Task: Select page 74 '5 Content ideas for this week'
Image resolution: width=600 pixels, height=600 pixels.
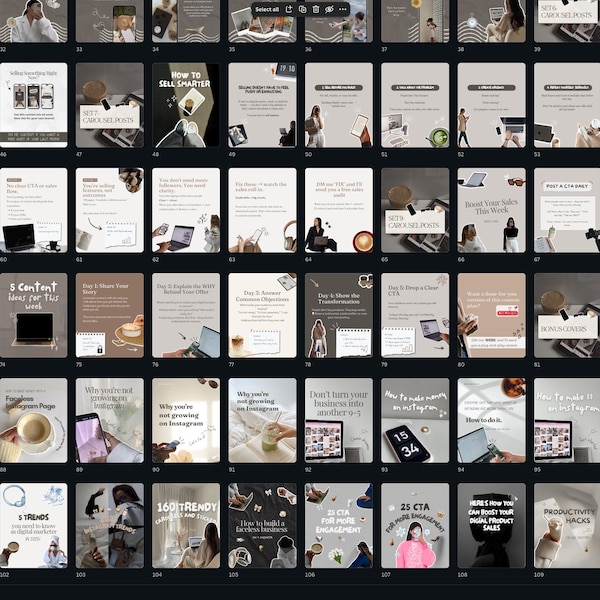Action: [x=33, y=315]
